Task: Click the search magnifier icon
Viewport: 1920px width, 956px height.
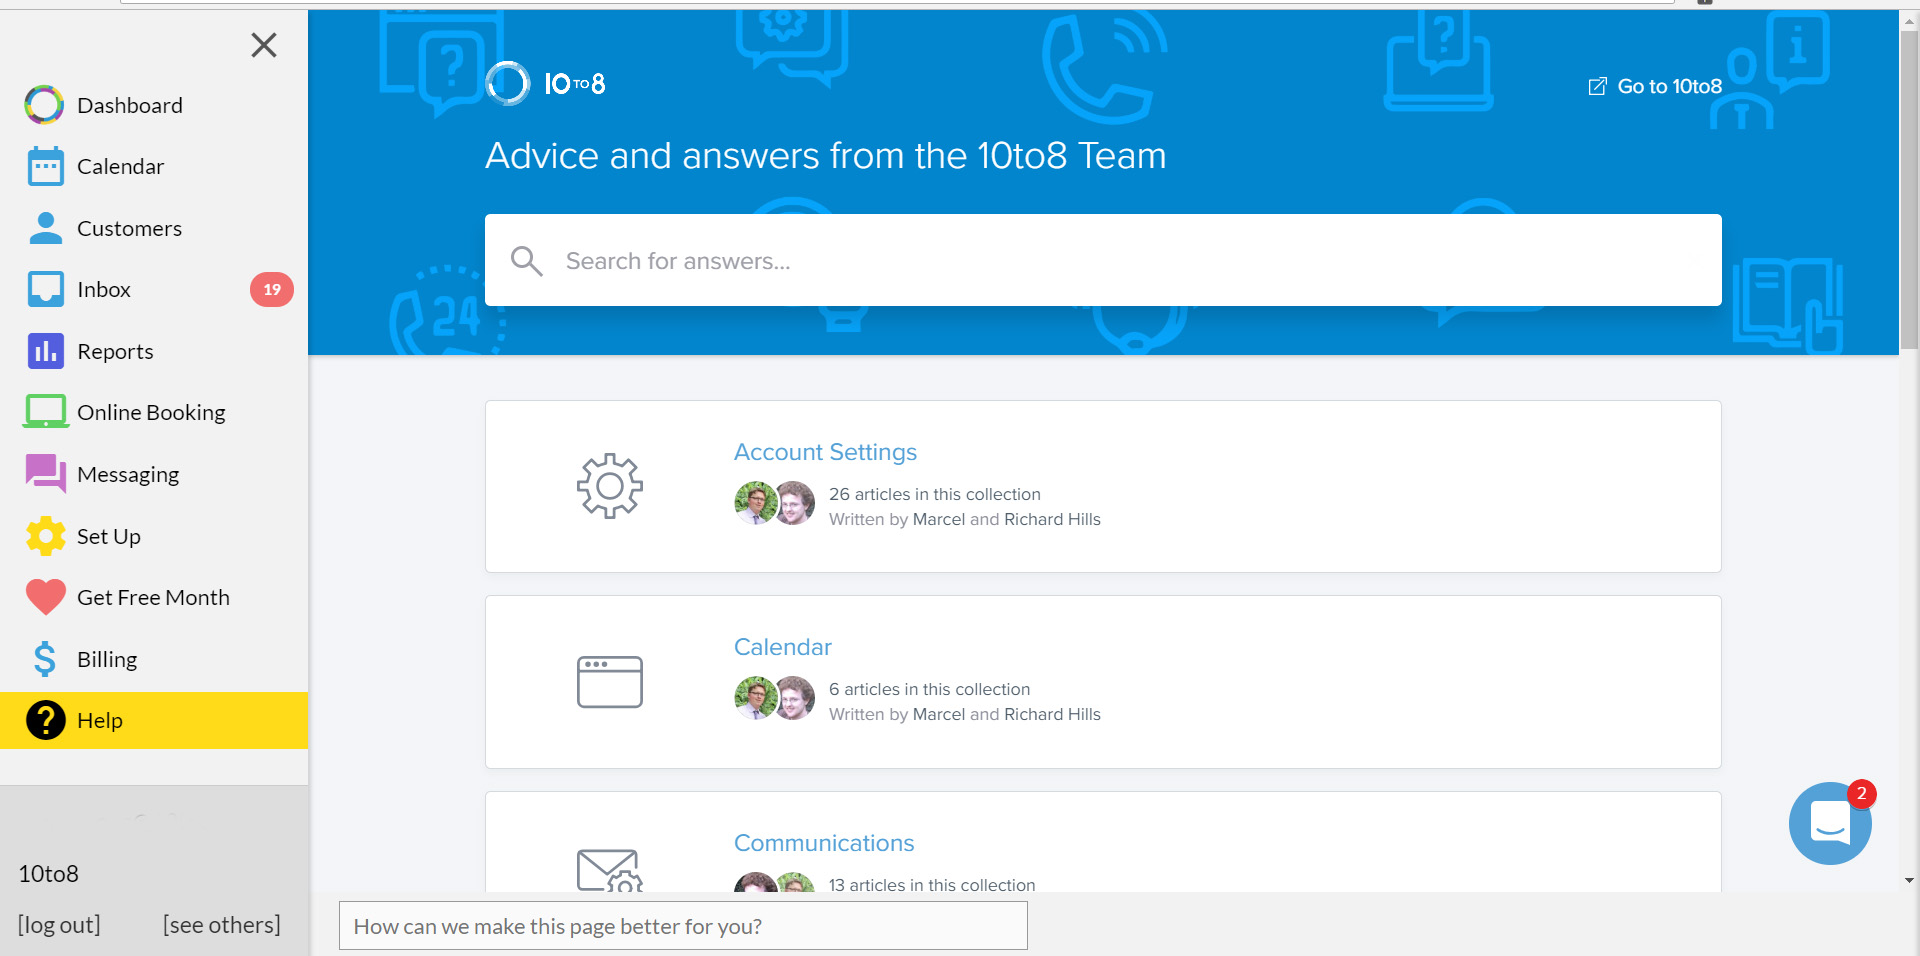Action: click(x=526, y=261)
